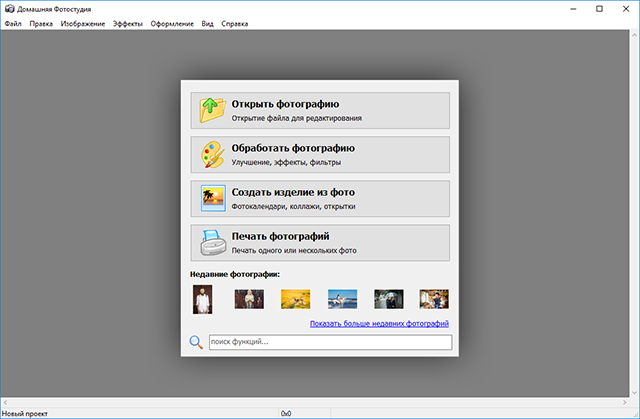
Task: Open the Справка menu
Action: point(235,24)
